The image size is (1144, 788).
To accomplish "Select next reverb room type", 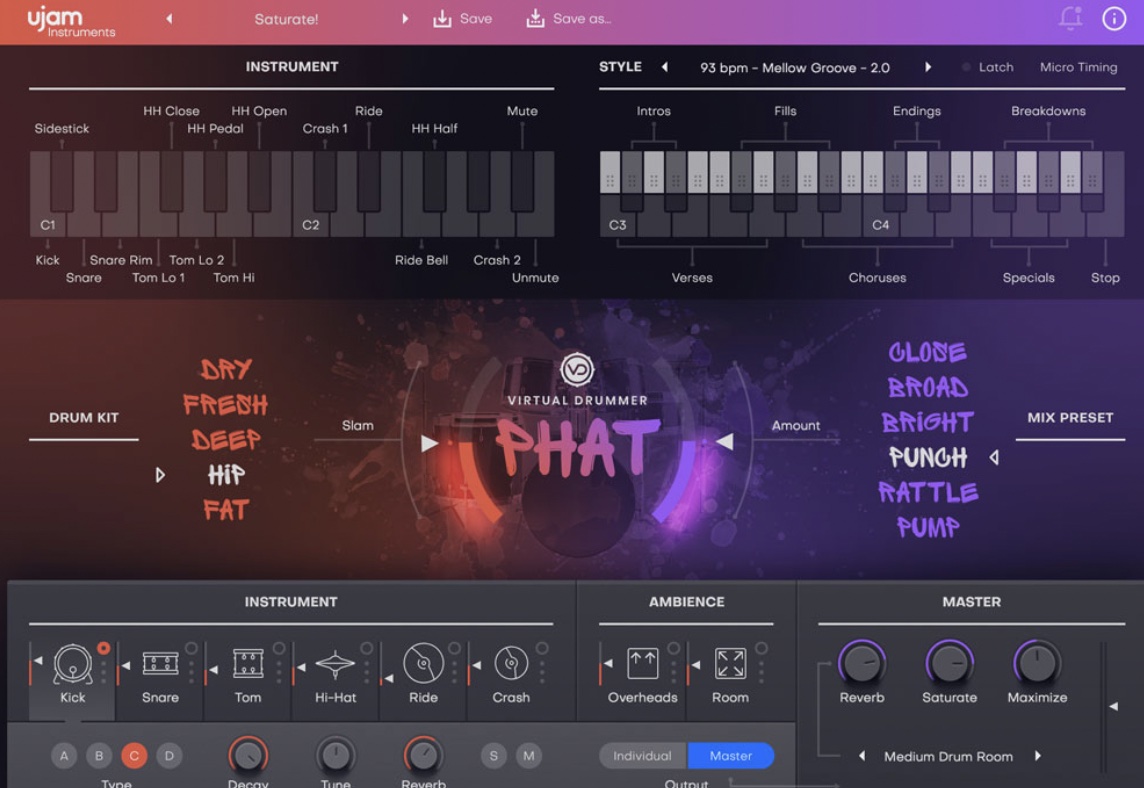I will 1037,756.
